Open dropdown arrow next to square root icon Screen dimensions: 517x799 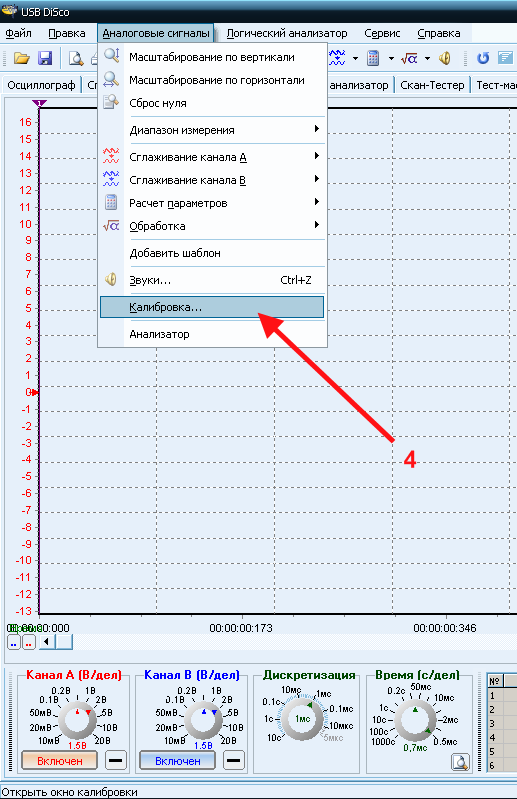point(427,58)
